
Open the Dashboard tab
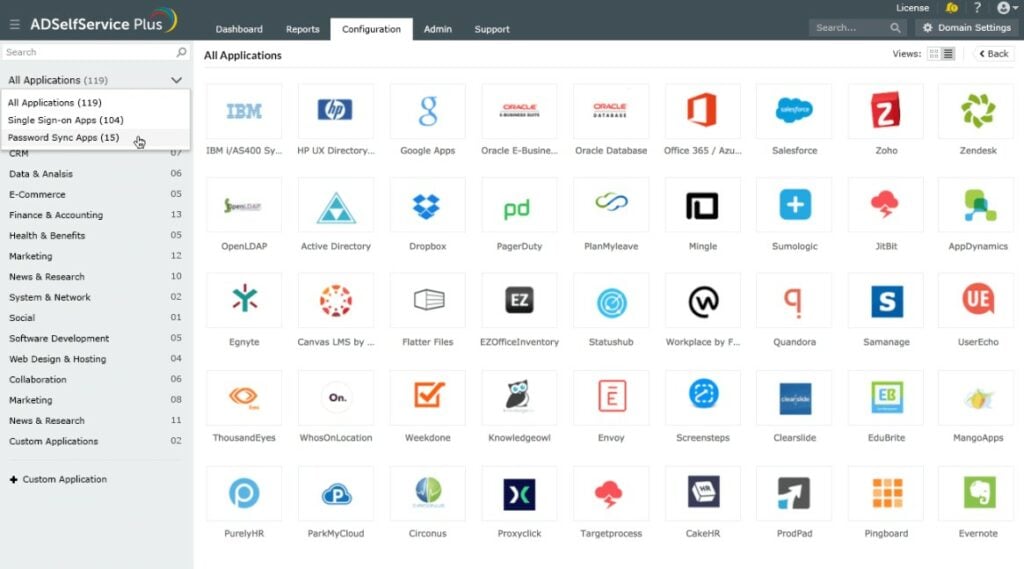click(x=239, y=29)
